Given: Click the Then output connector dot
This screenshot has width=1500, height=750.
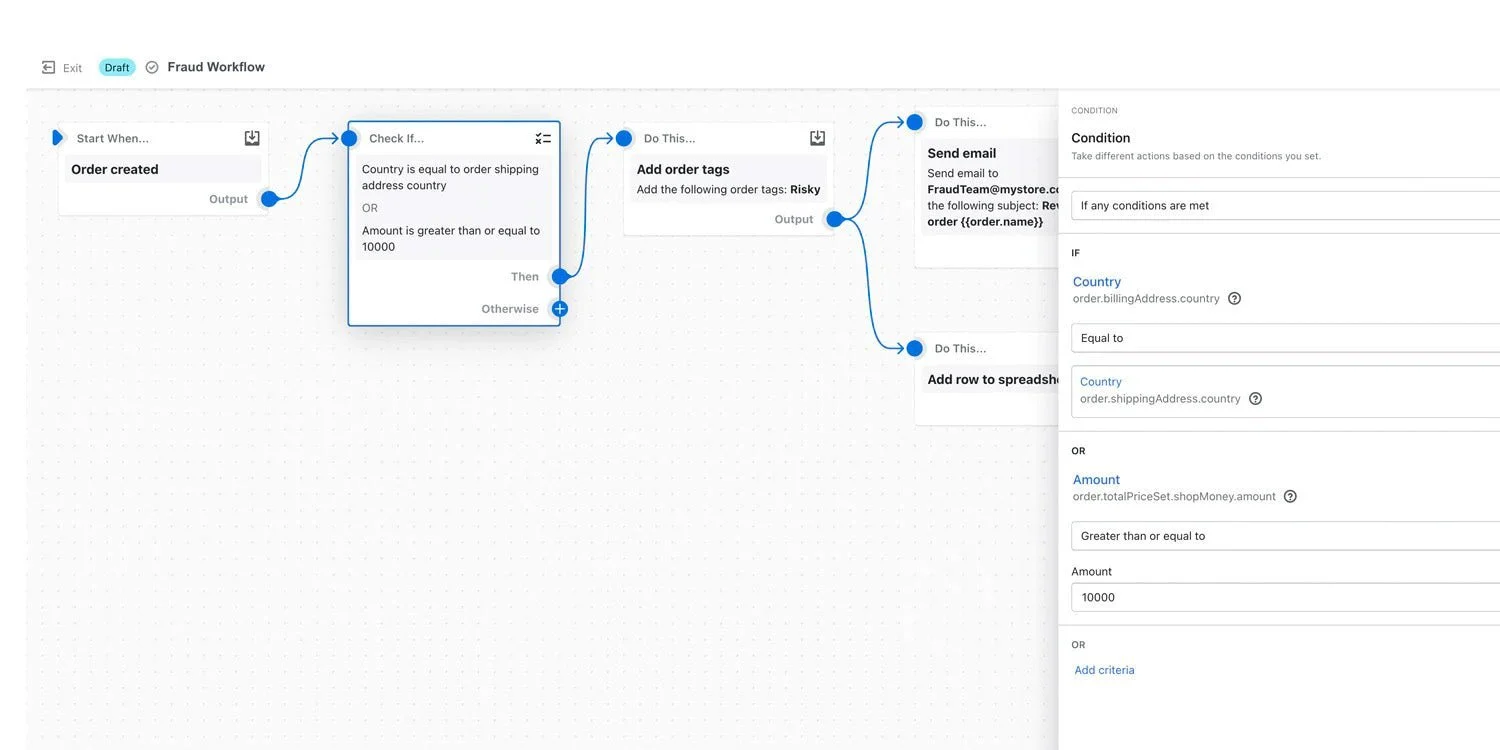Looking at the screenshot, I should point(559,276).
